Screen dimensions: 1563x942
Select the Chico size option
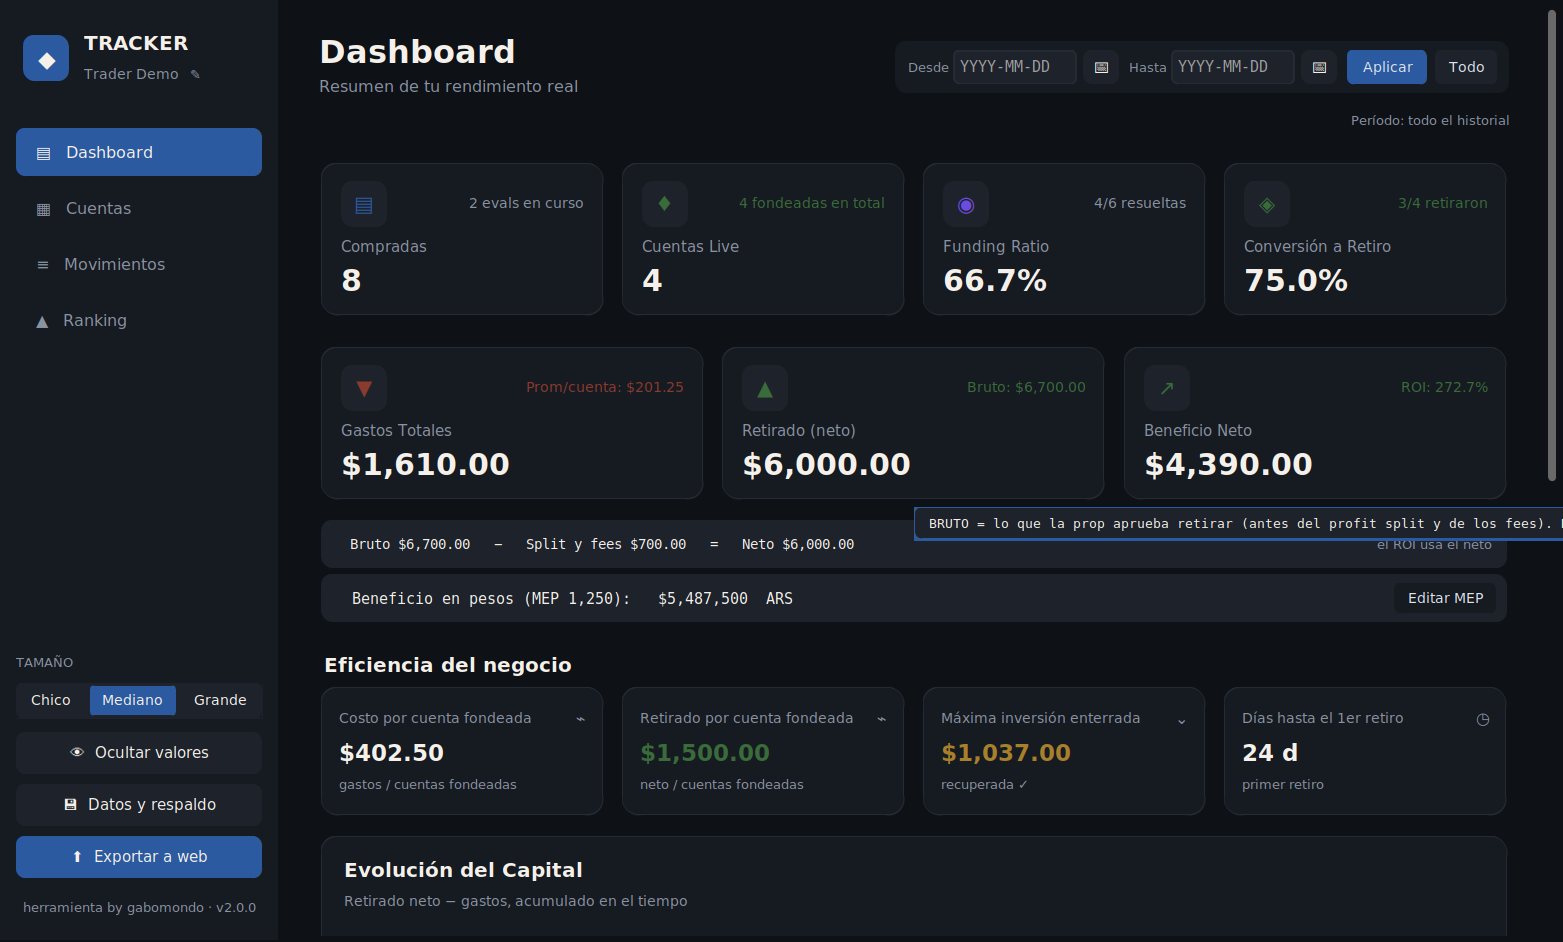tap(51, 700)
